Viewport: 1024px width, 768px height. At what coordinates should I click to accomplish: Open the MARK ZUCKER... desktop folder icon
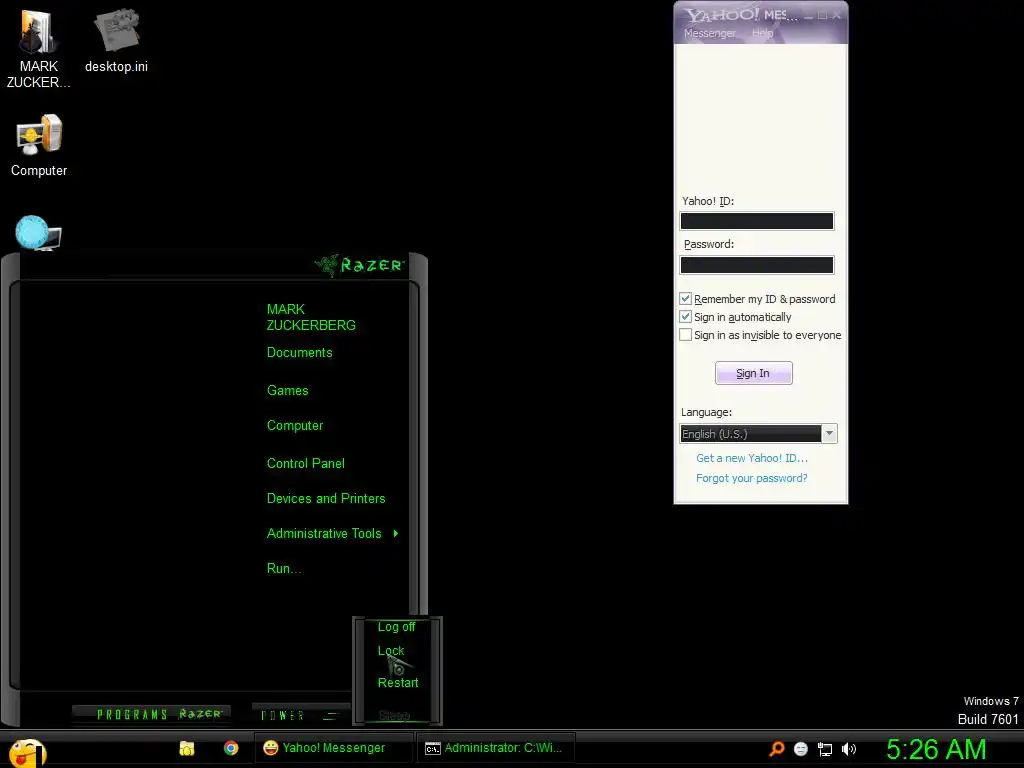38,47
